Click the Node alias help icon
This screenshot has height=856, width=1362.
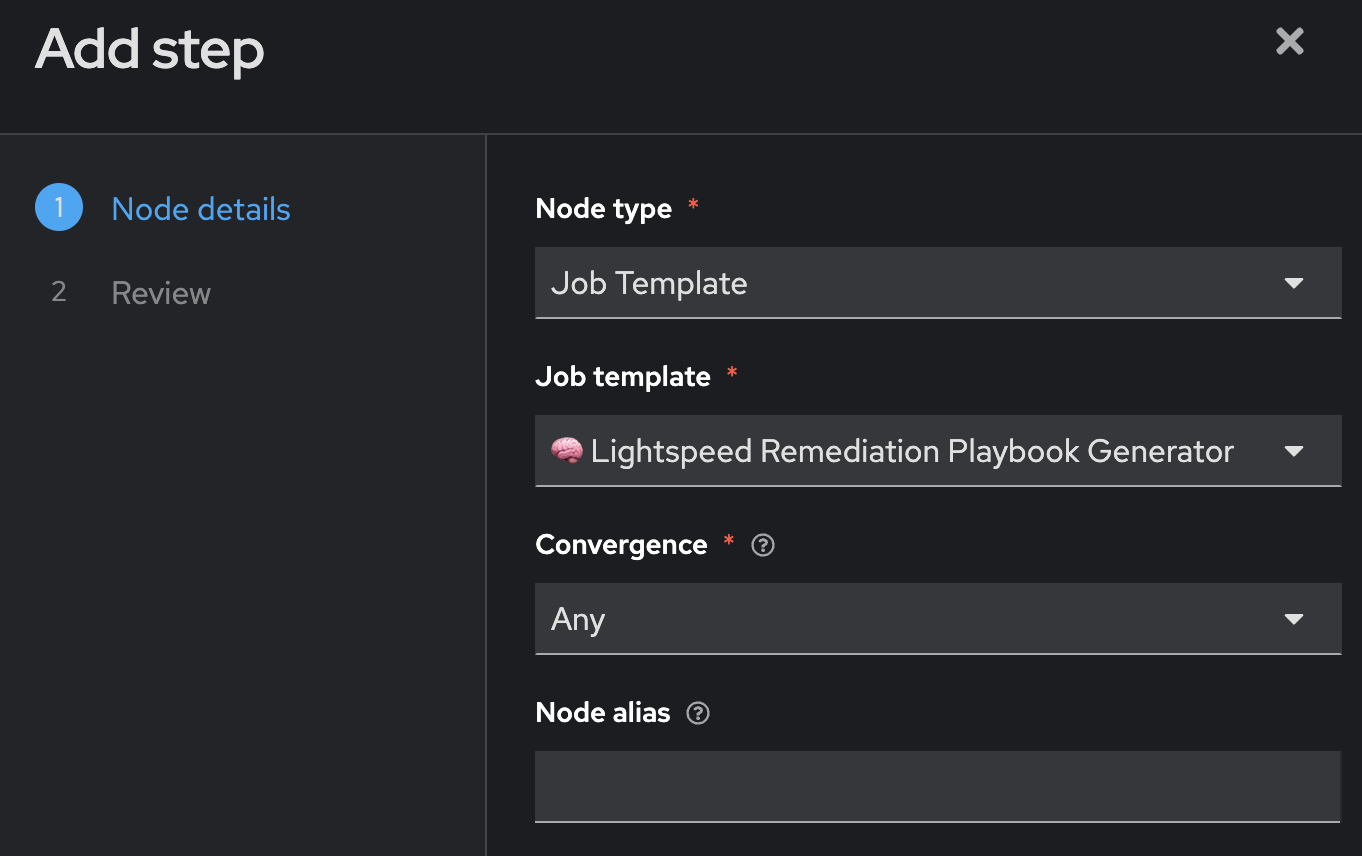click(698, 713)
